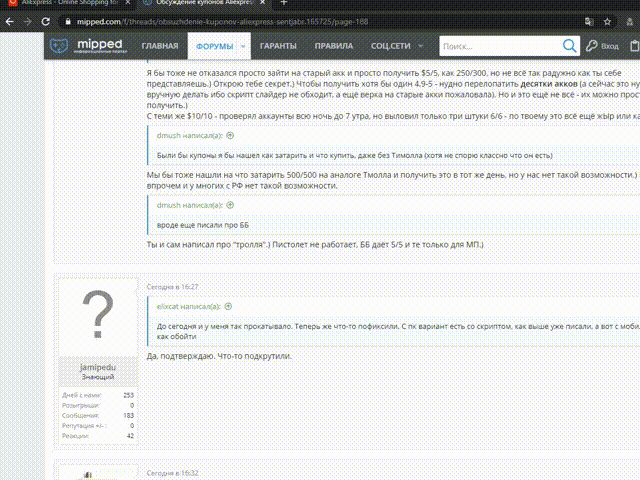640x480 pixels.
Task: Open the ГЛАВНАЯ menu item
Action: pos(160,46)
